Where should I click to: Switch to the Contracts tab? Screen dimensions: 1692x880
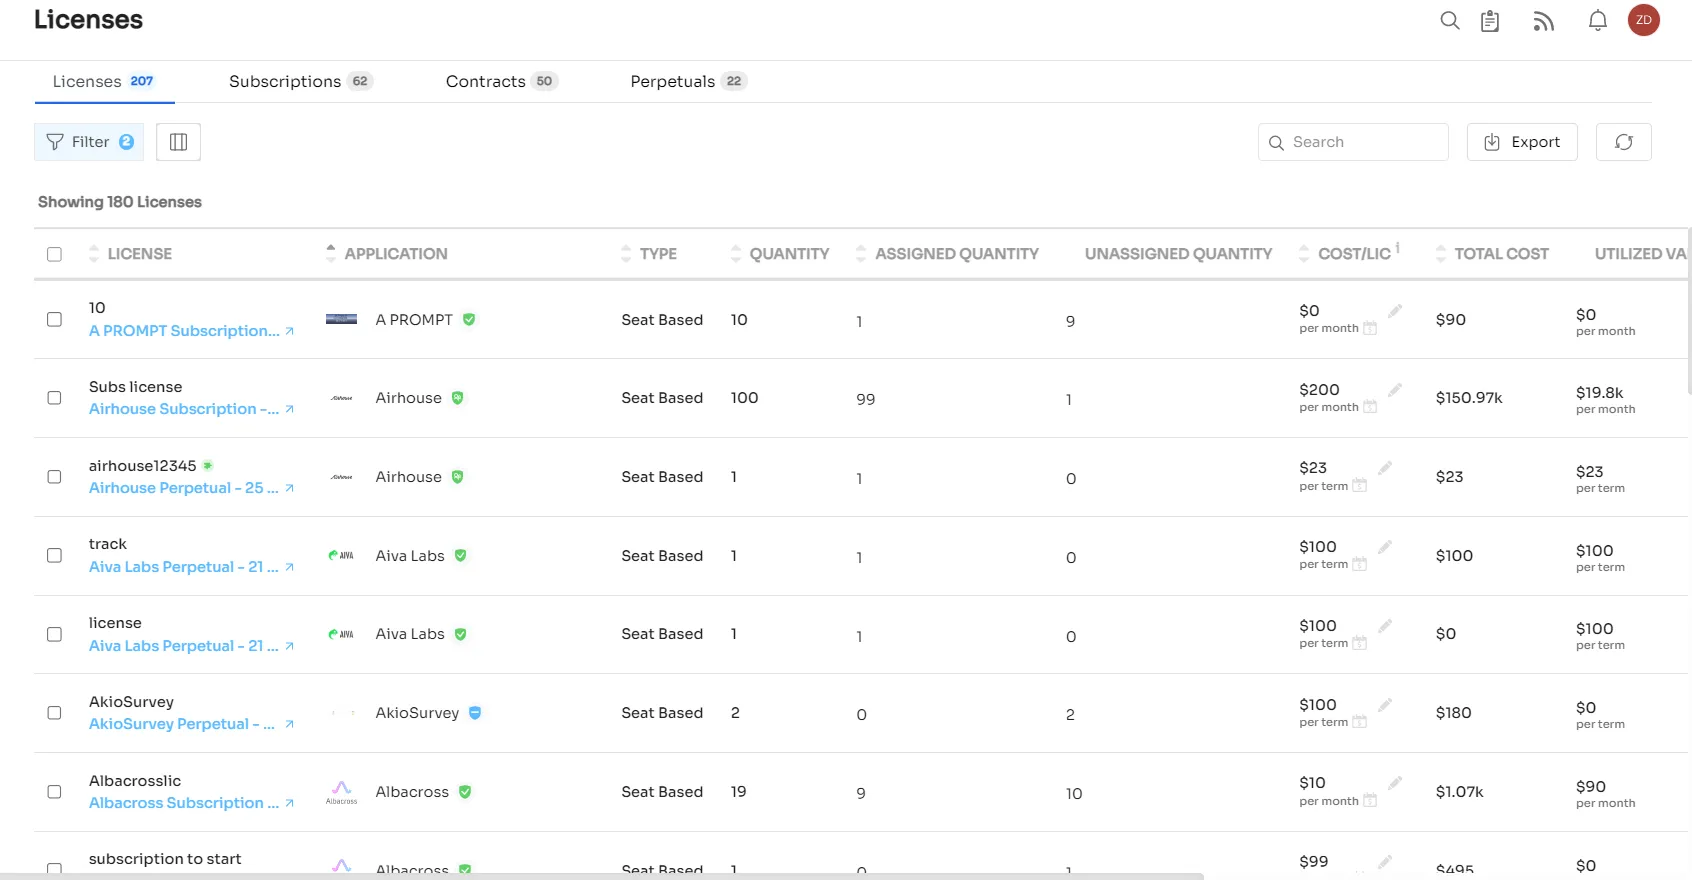(501, 81)
